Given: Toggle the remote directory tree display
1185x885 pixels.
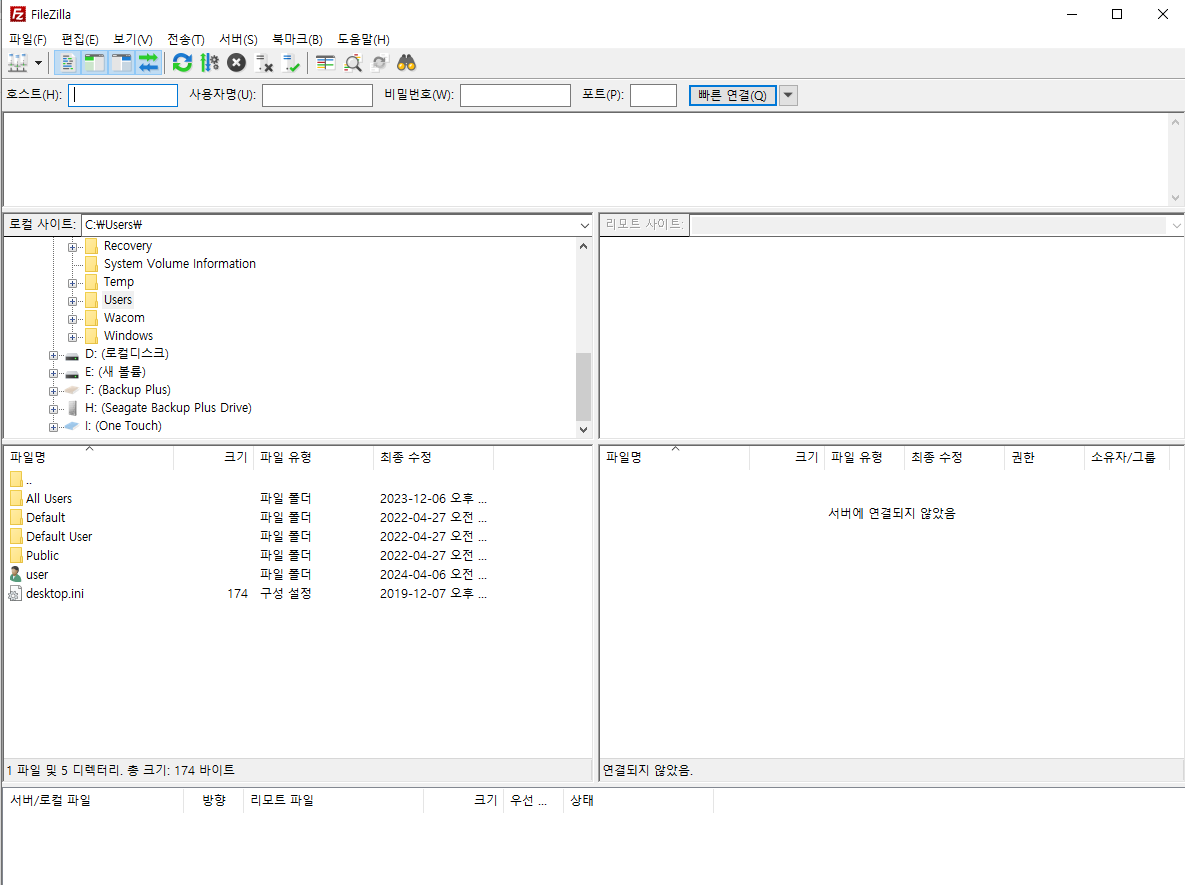Looking at the screenshot, I should [x=122, y=63].
